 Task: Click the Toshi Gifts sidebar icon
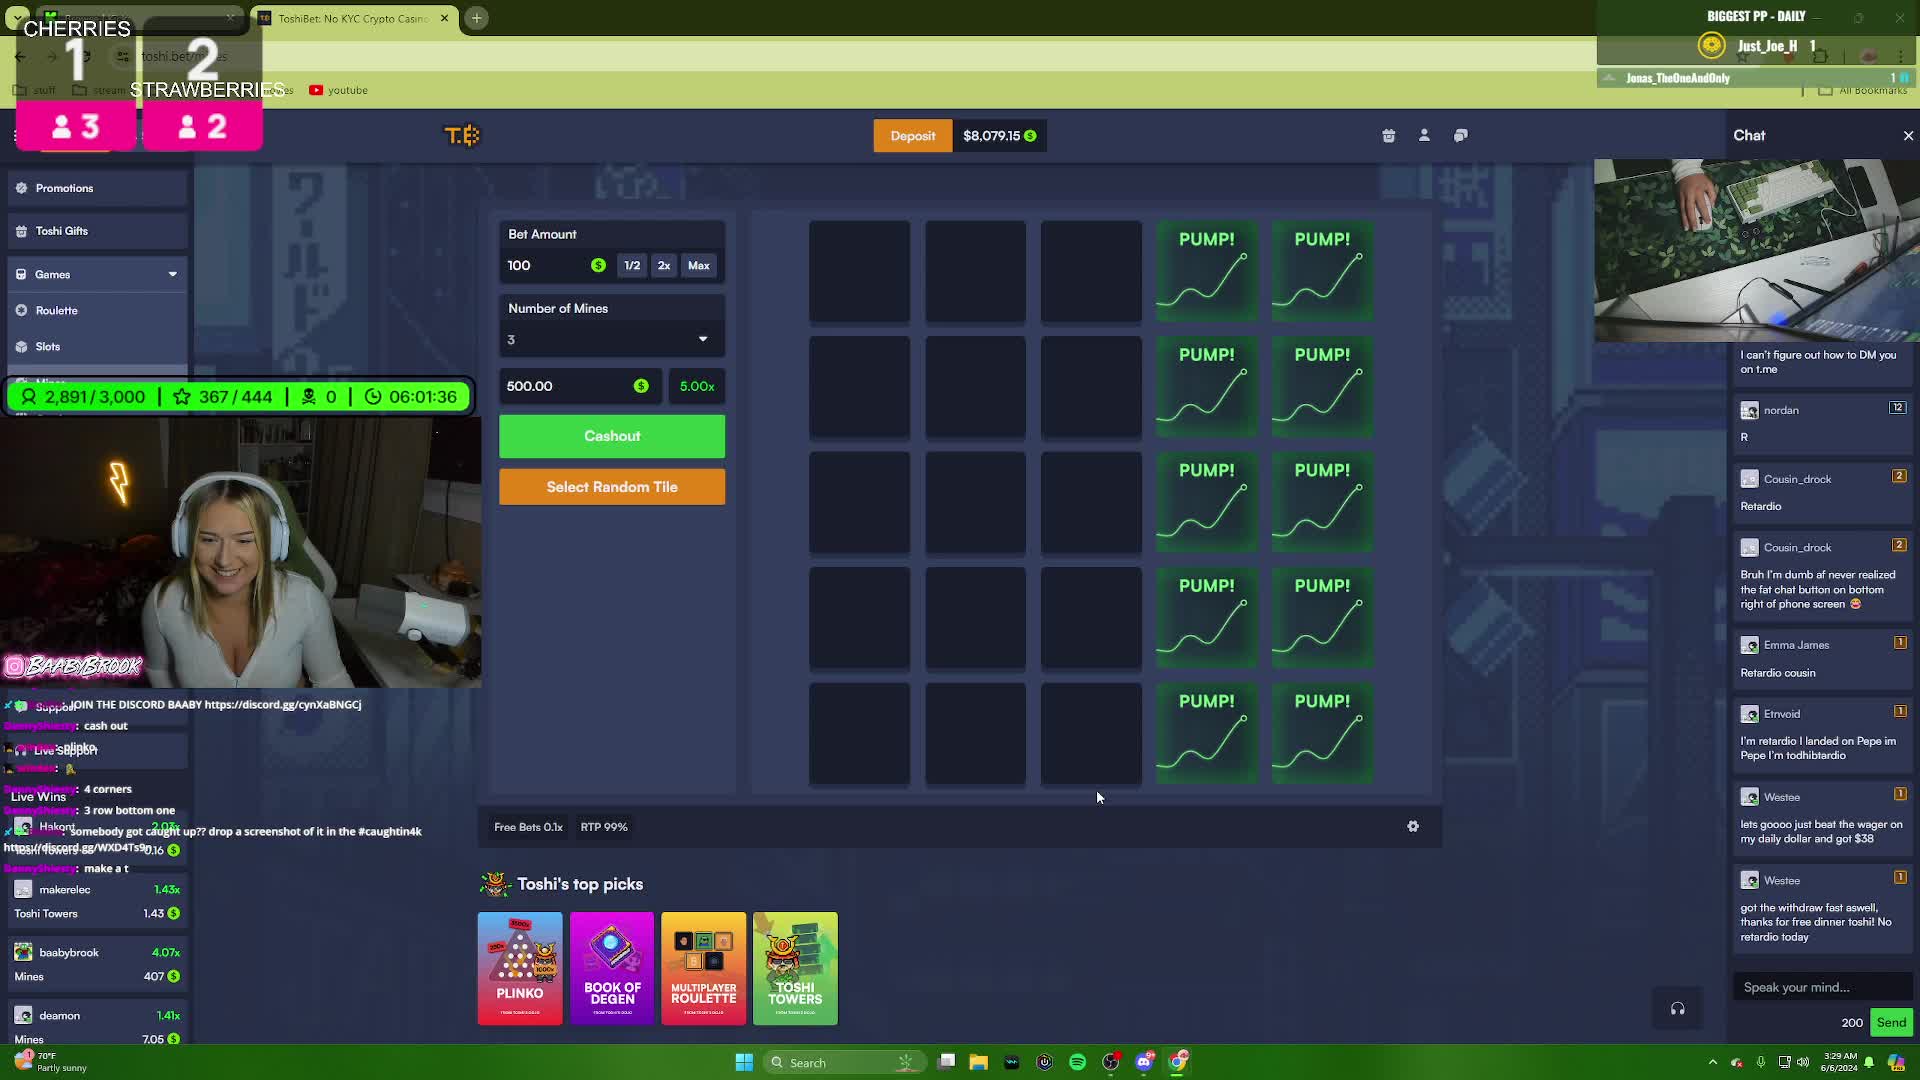(x=22, y=231)
